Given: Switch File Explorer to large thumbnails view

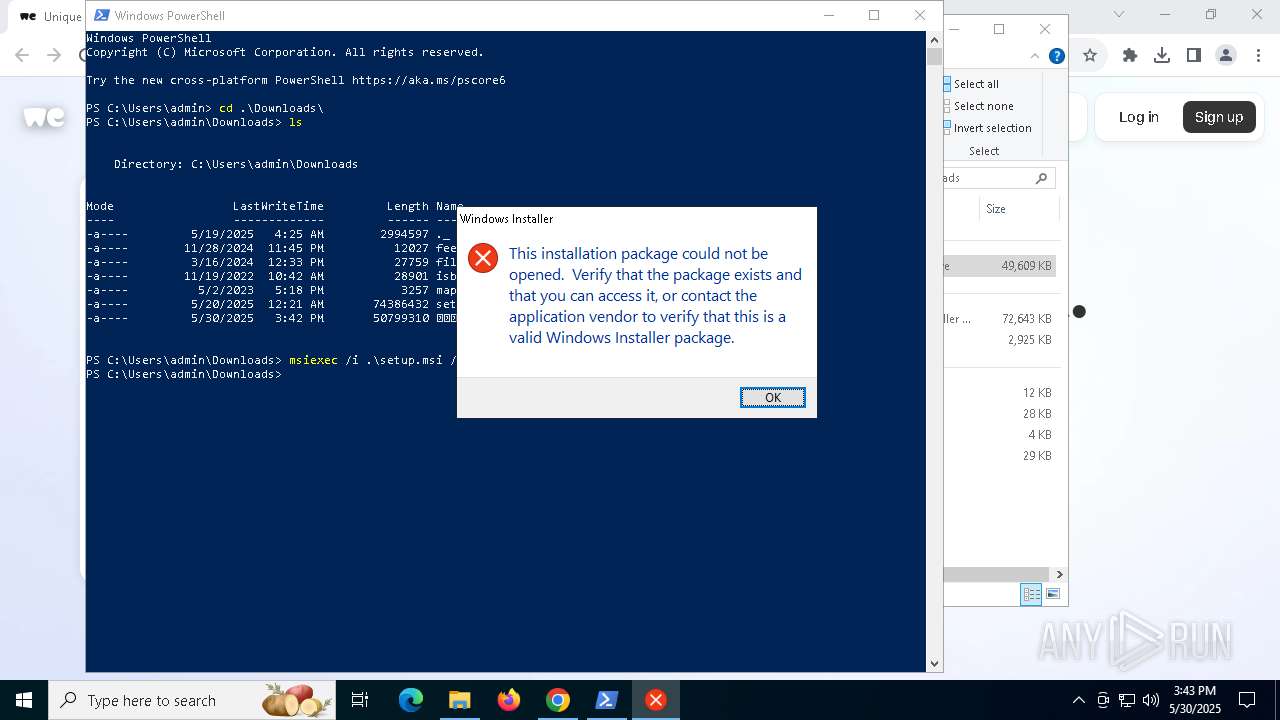Looking at the screenshot, I should [x=1053, y=594].
